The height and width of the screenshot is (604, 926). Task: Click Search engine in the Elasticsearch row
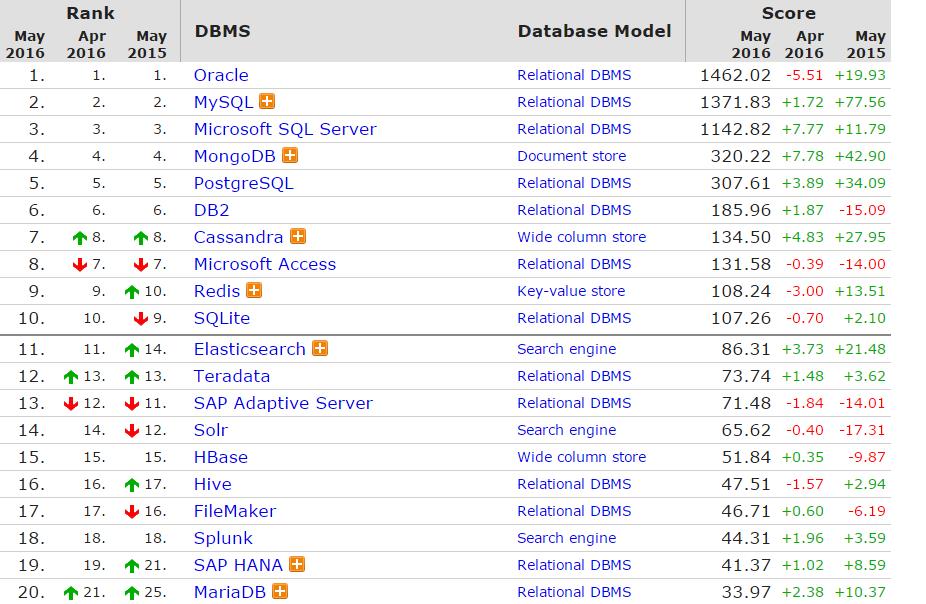click(x=566, y=349)
